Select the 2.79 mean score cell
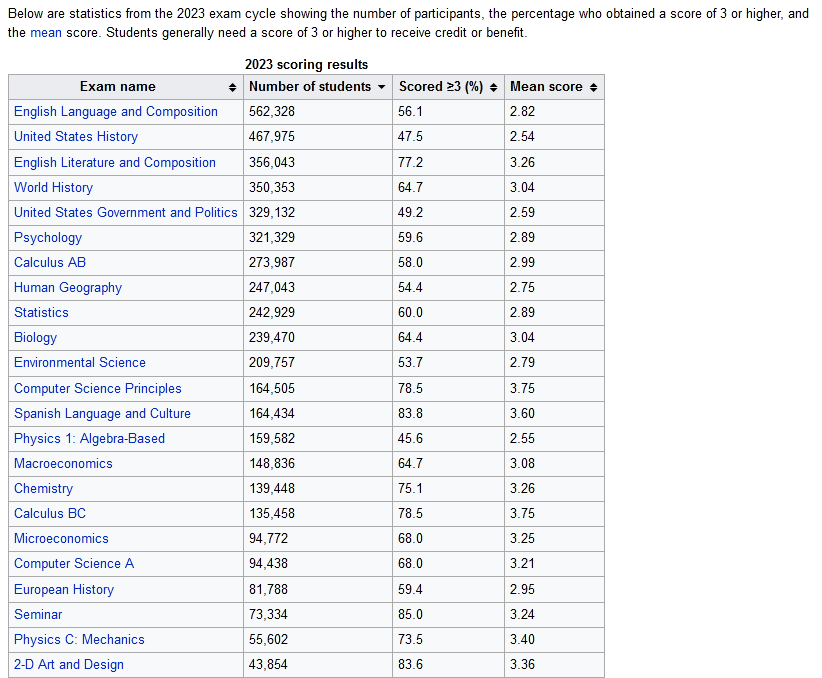 [x=554, y=363]
